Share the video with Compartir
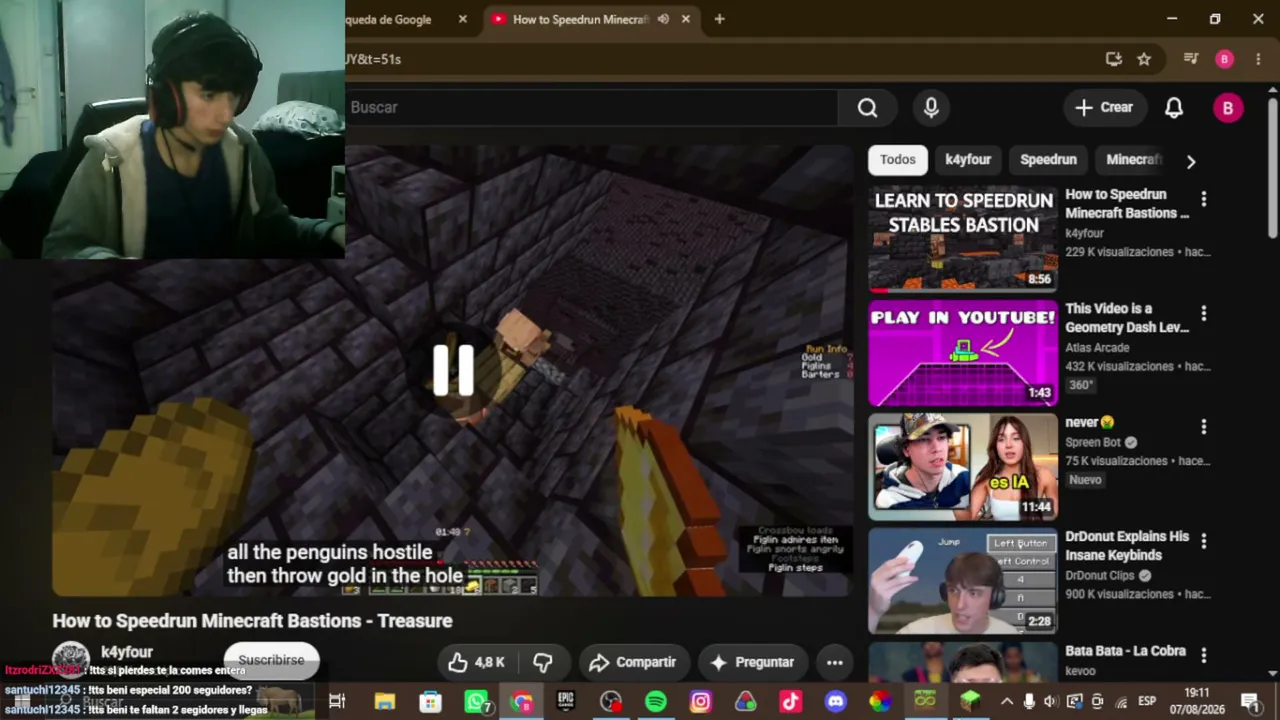The width and height of the screenshot is (1280, 720). pyautogui.click(x=633, y=662)
